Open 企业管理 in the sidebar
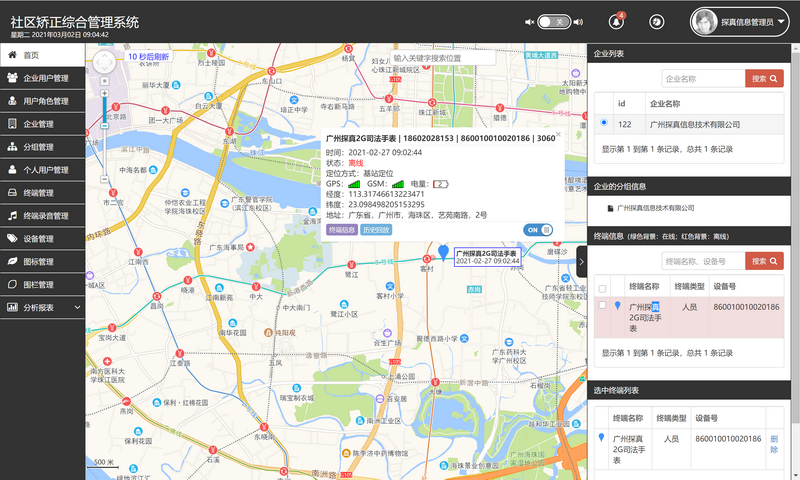Viewport: 800px width, 480px height. [42, 124]
